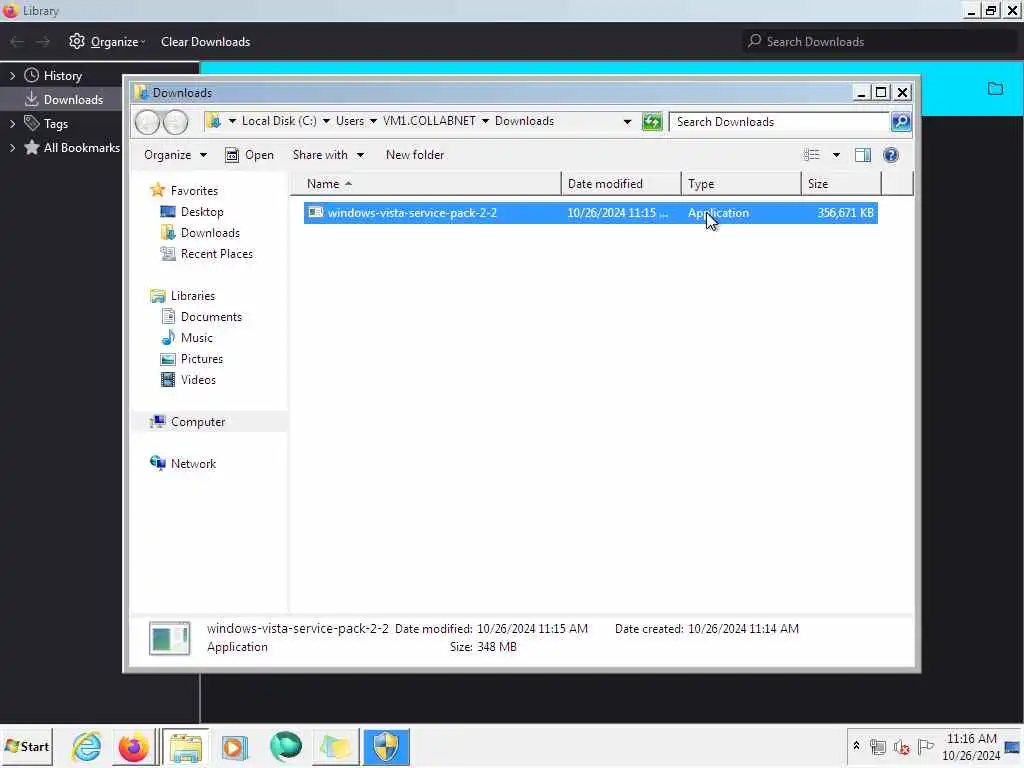
Task: Click the Windows Start button
Action: pos(27,746)
